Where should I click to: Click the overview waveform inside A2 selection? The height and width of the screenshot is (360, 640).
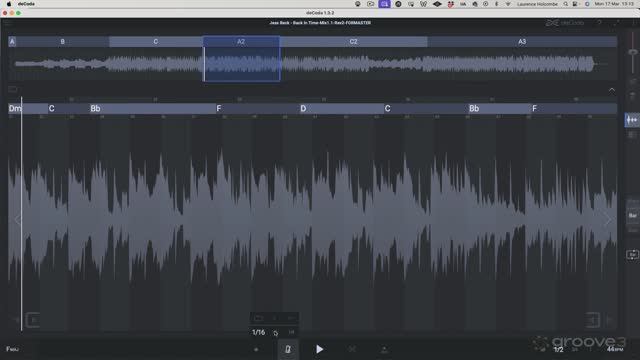[242, 64]
